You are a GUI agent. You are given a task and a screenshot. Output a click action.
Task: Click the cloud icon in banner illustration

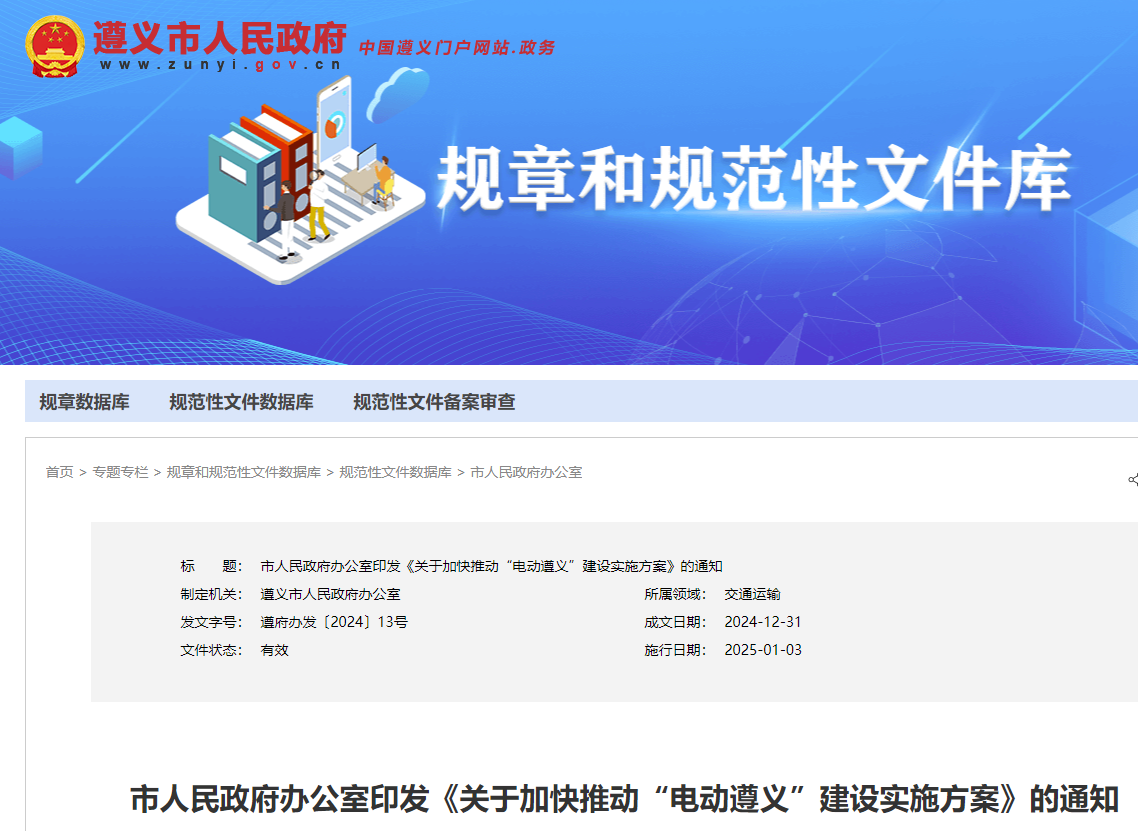point(397,93)
